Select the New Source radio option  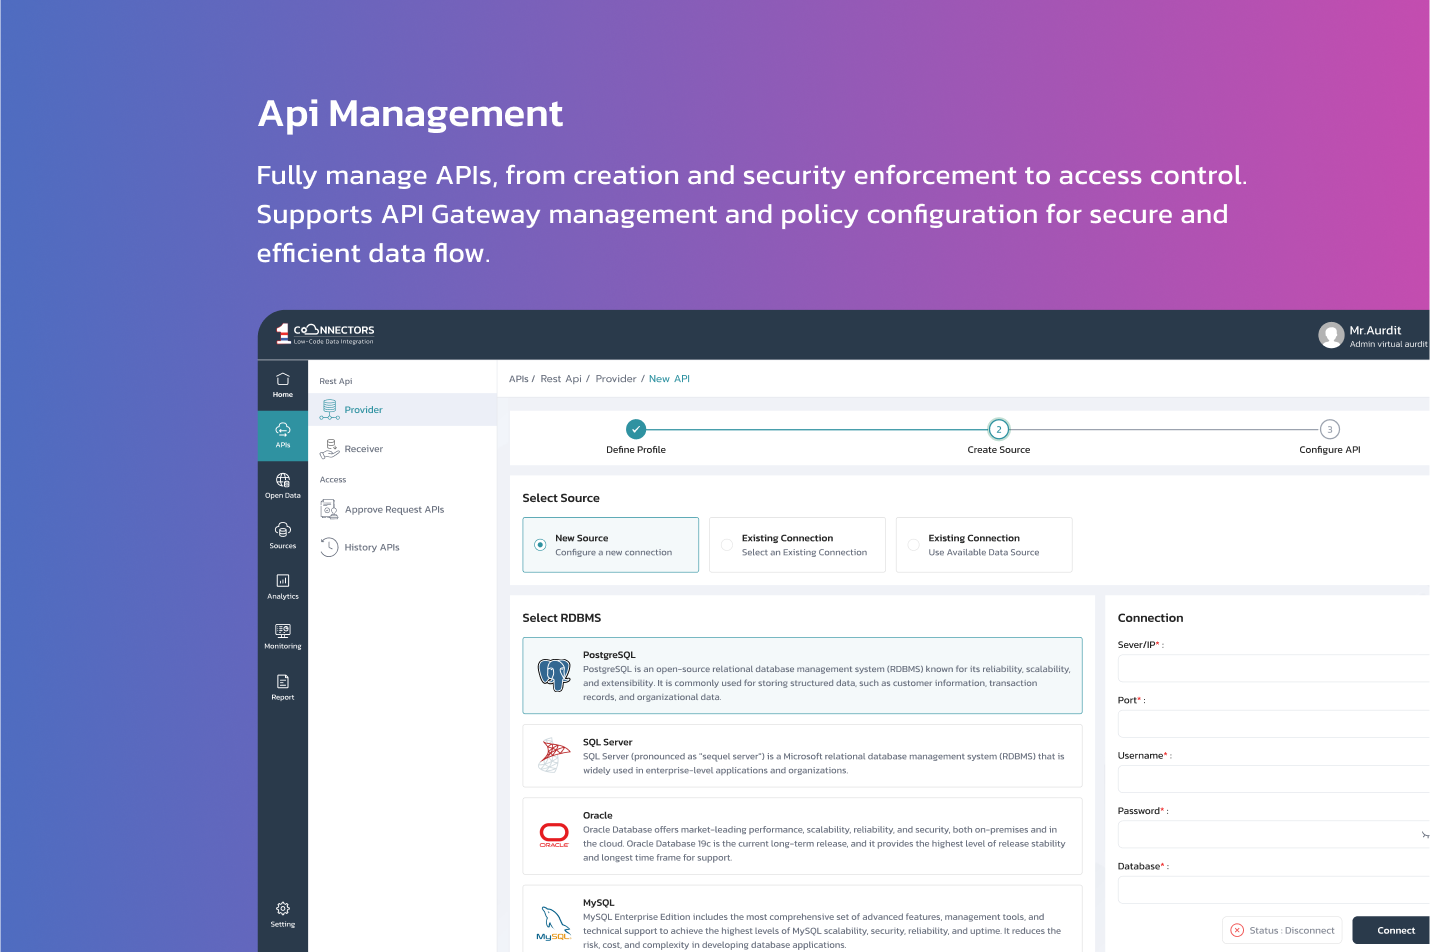[x=540, y=545]
